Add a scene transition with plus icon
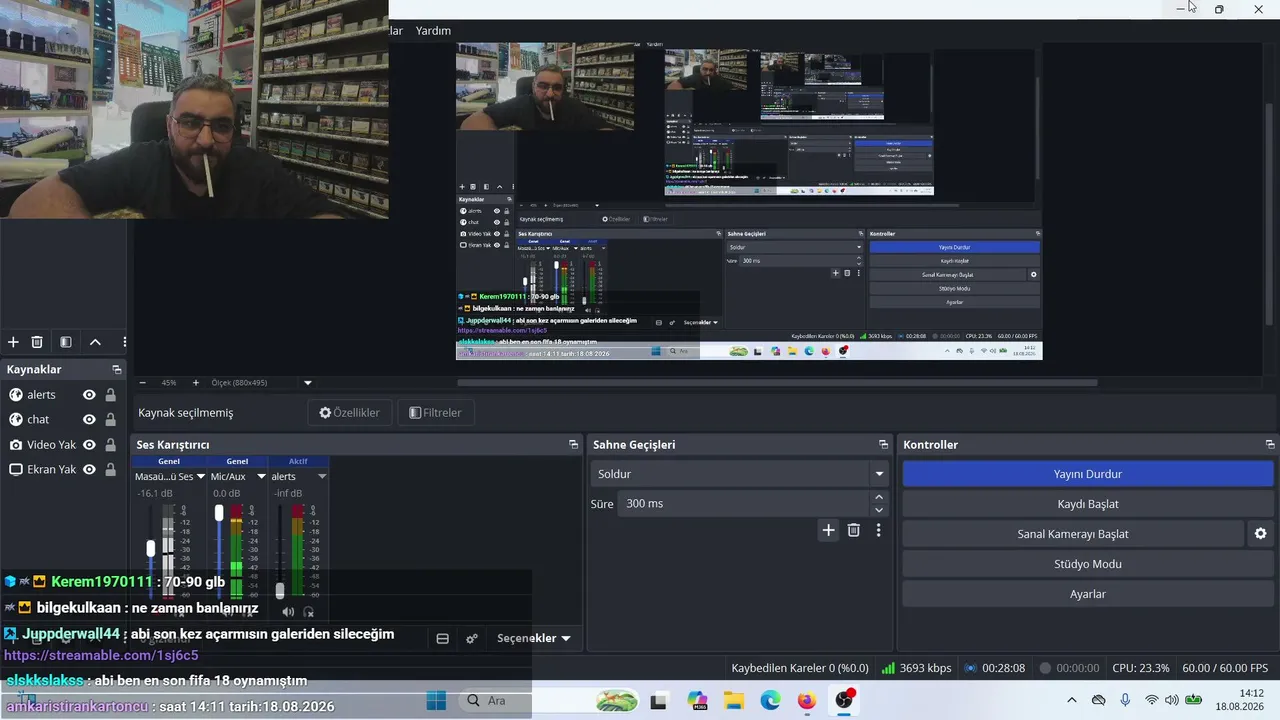 click(828, 530)
